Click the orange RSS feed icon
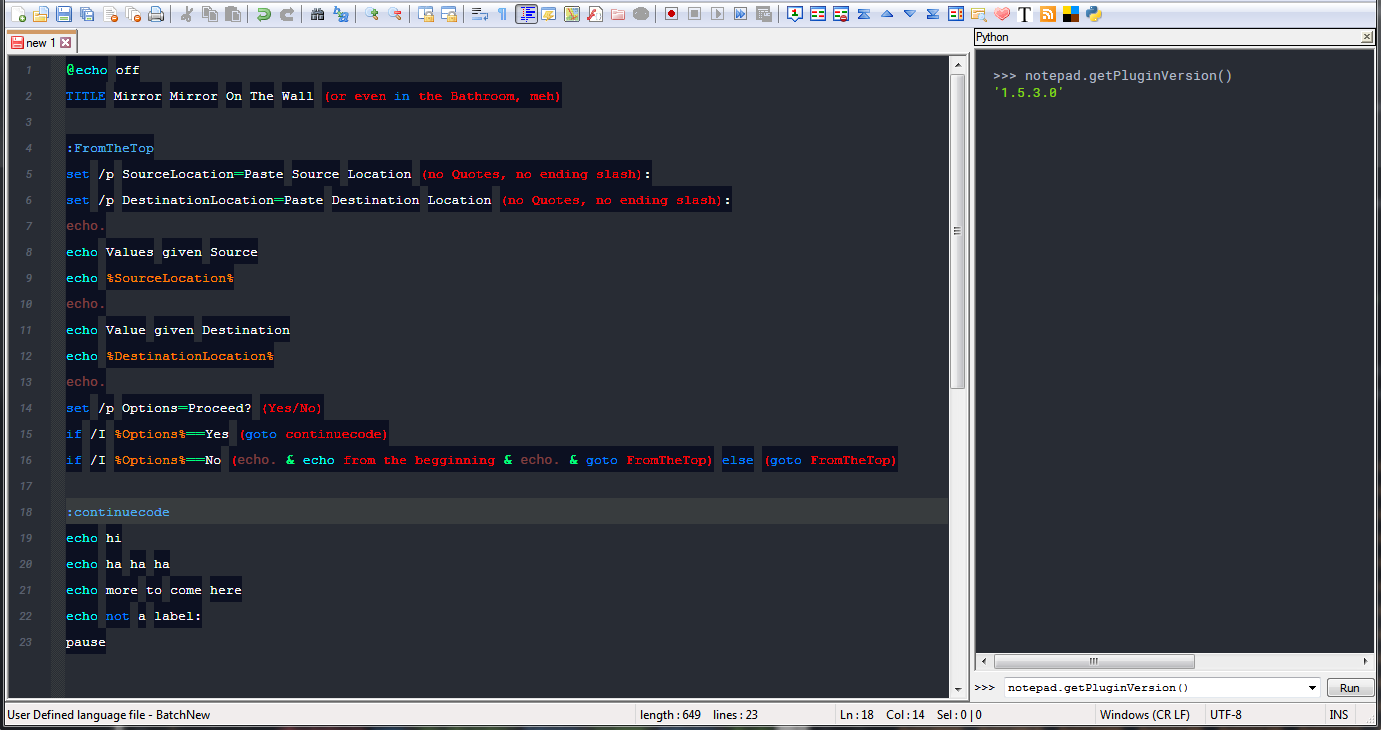 pyautogui.click(x=1048, y=14)
